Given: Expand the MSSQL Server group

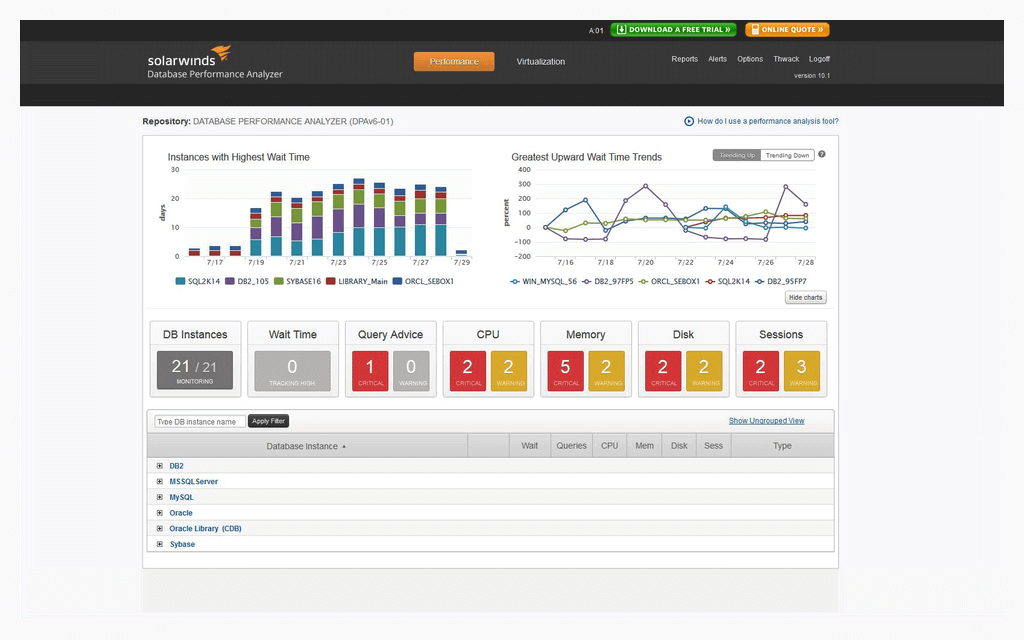Looking at the screenshot, I should [x=159, y=481].
